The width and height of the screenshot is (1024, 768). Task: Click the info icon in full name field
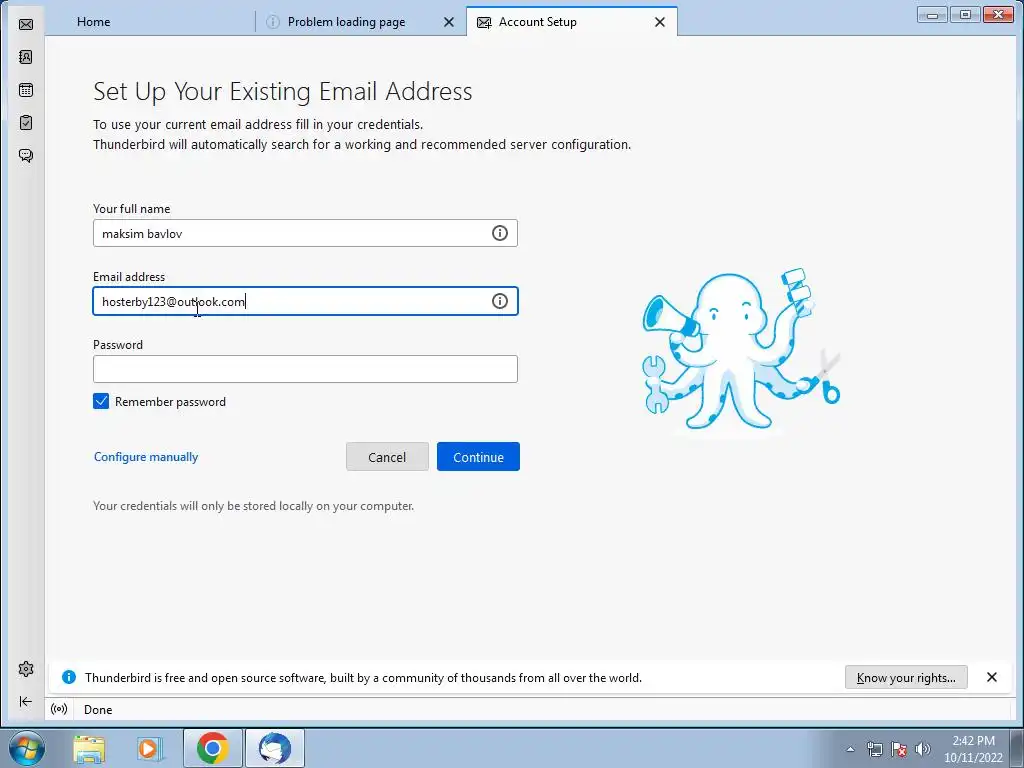pyautogui.click(x=500, y=233)
